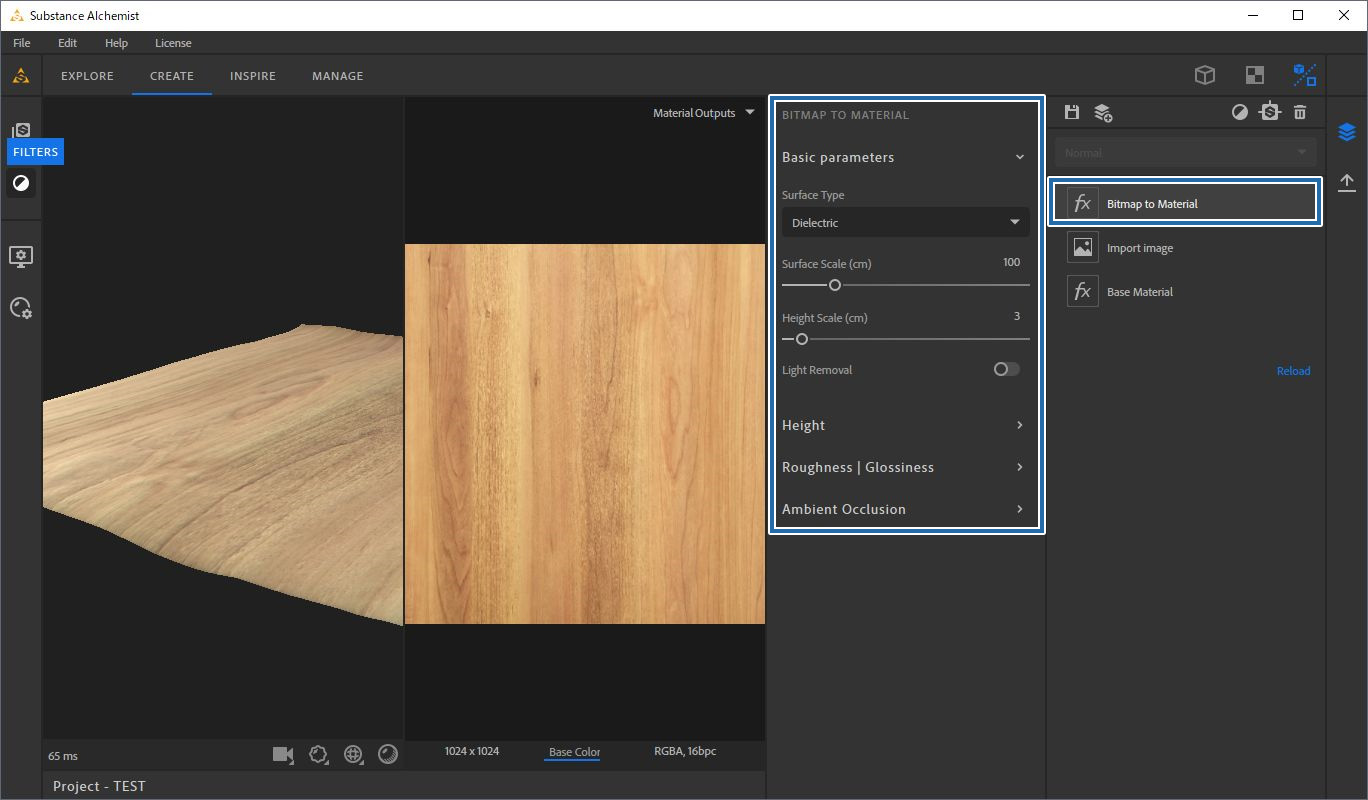Select the Bitmap to Material layer

1185,203
